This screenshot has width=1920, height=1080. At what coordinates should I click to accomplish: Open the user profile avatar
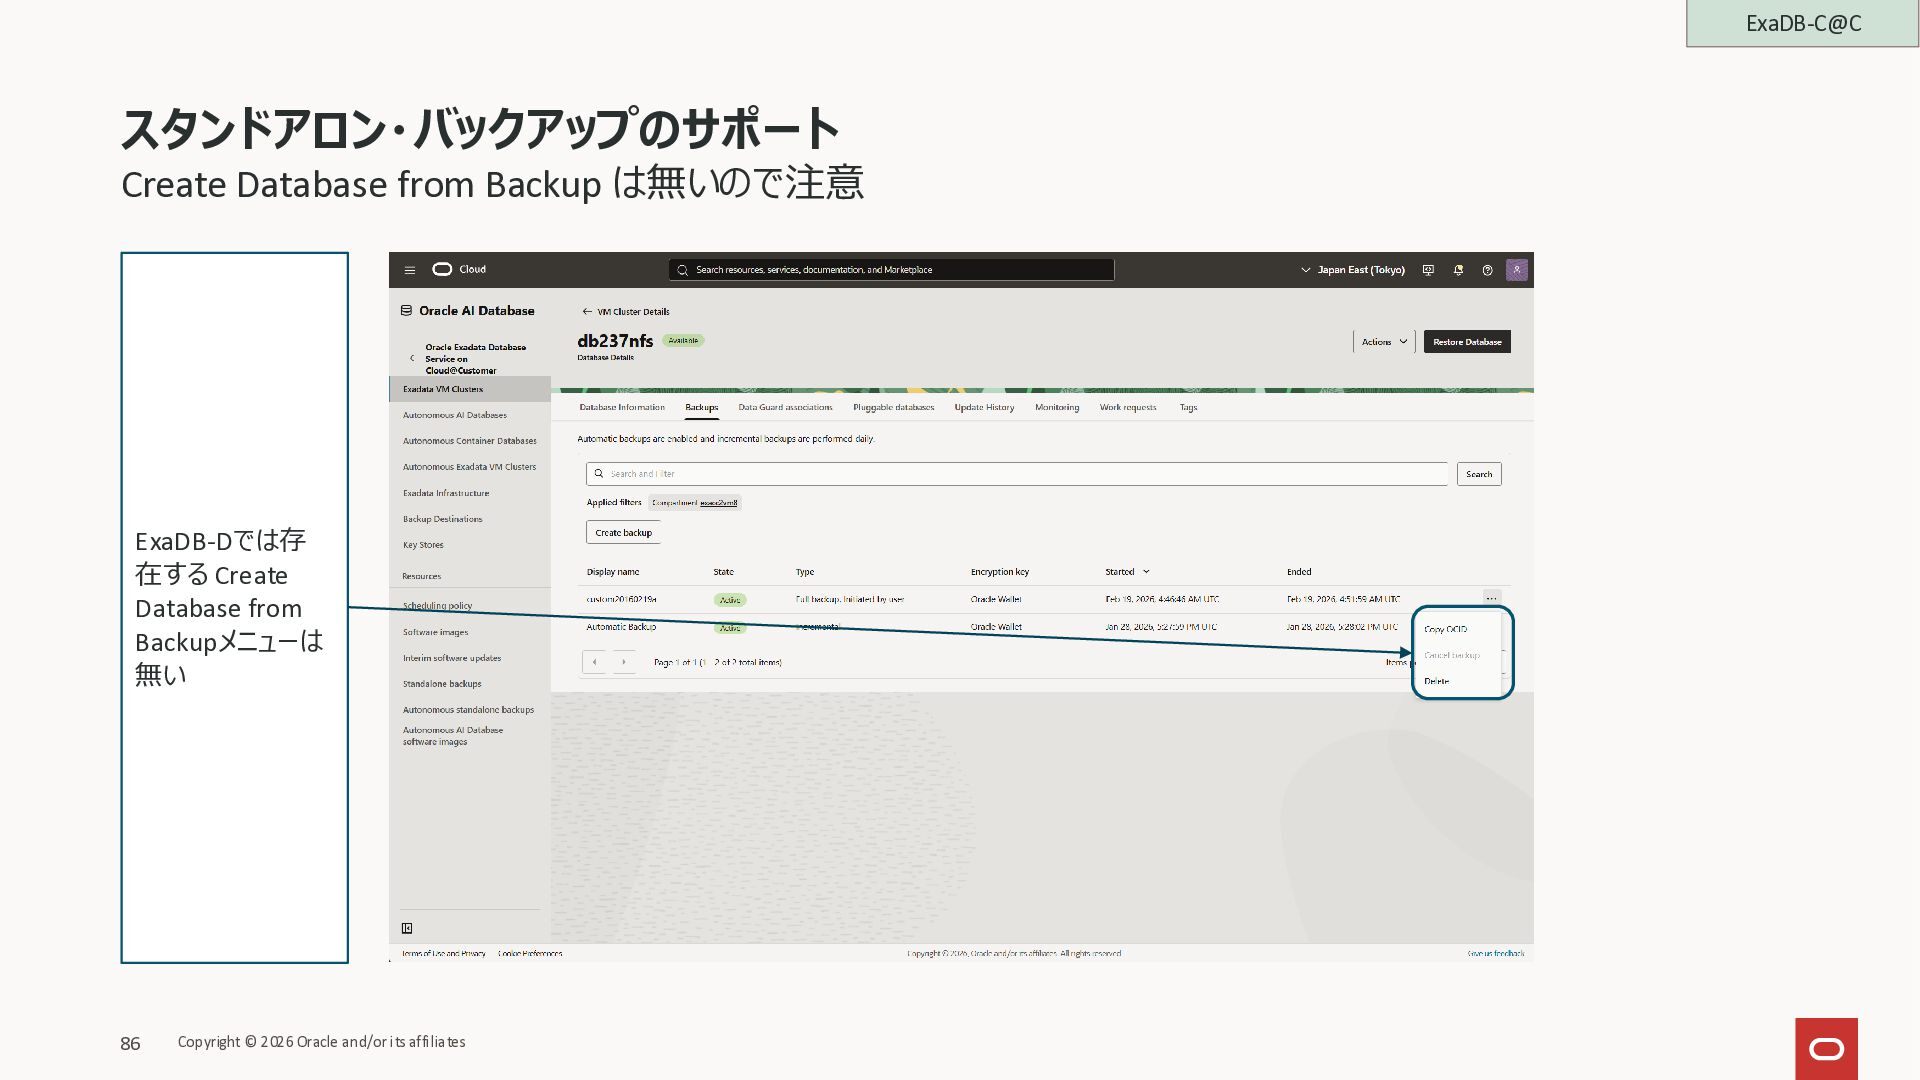coord(1516,270)
